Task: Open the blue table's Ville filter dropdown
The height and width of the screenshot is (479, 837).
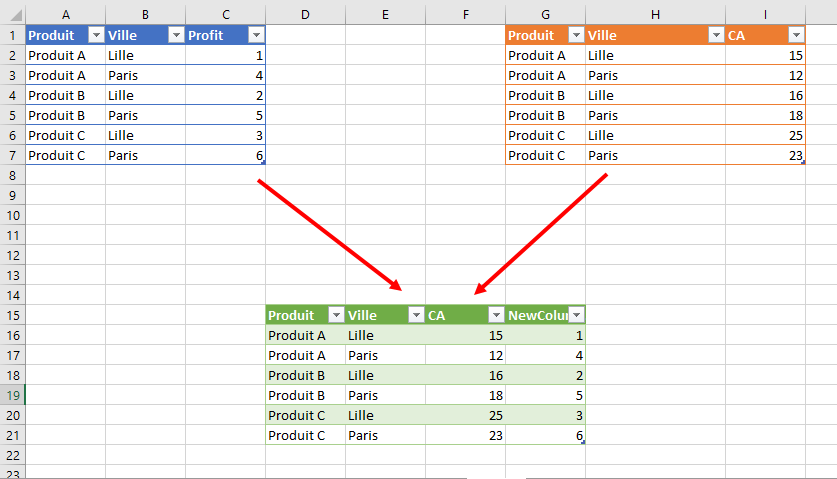Action: [175, 35]
